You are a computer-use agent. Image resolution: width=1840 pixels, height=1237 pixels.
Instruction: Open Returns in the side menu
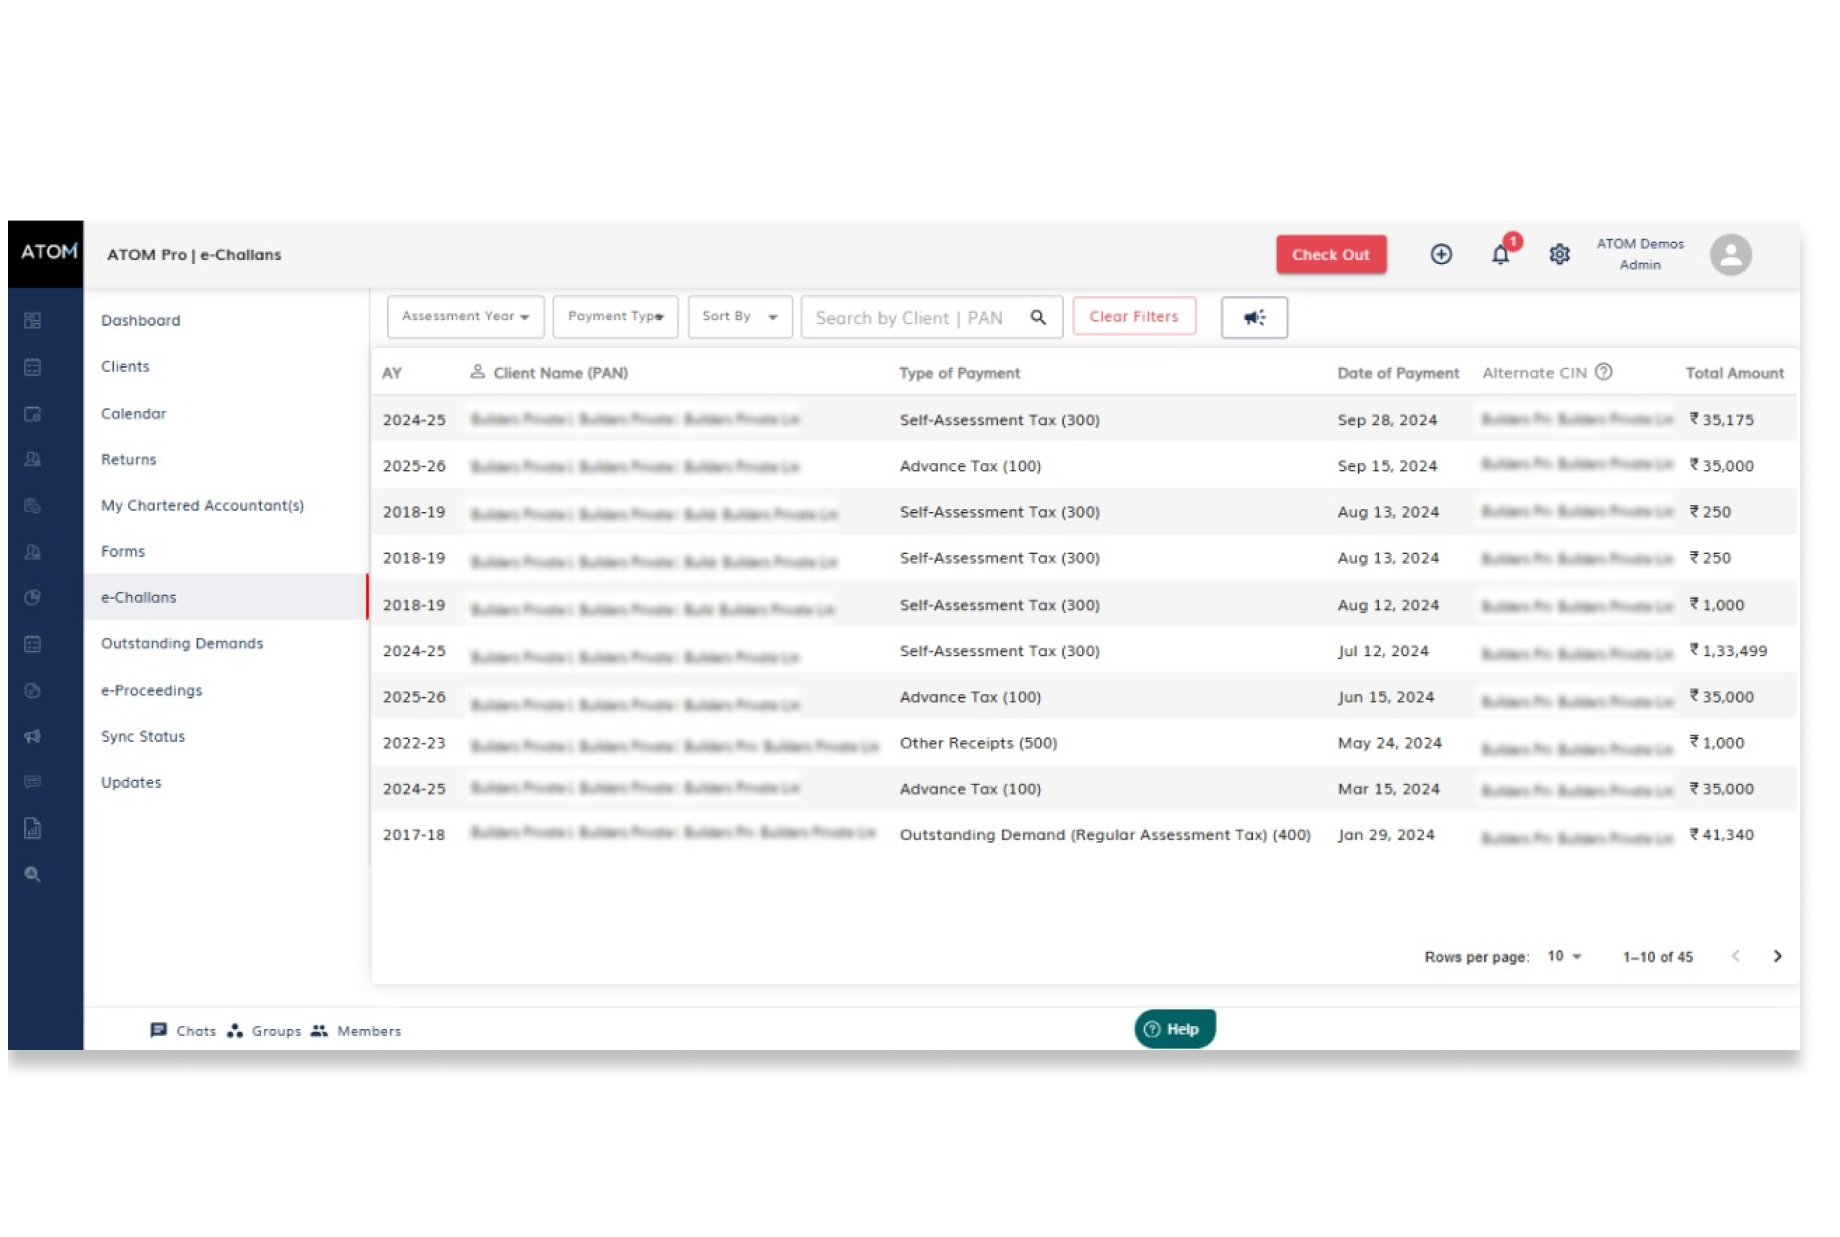pos(129,460)
